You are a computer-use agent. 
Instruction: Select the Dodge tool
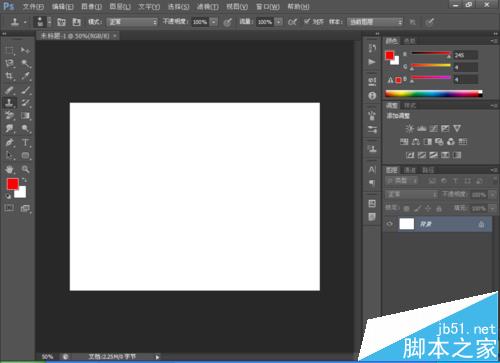pos(25,129)
